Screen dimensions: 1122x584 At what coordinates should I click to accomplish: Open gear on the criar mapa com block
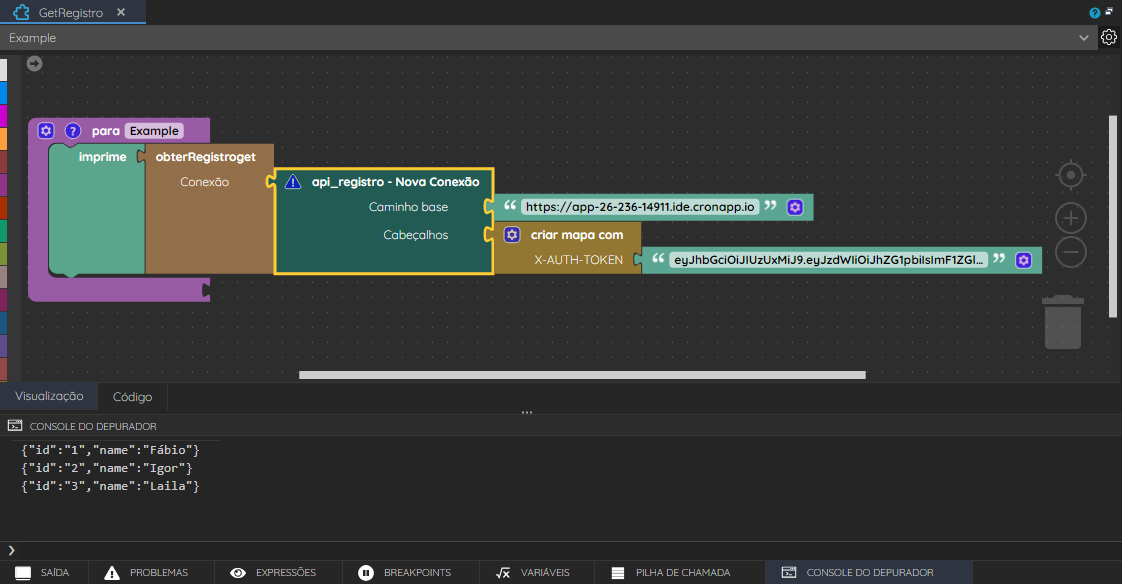(x=512, y=235)
